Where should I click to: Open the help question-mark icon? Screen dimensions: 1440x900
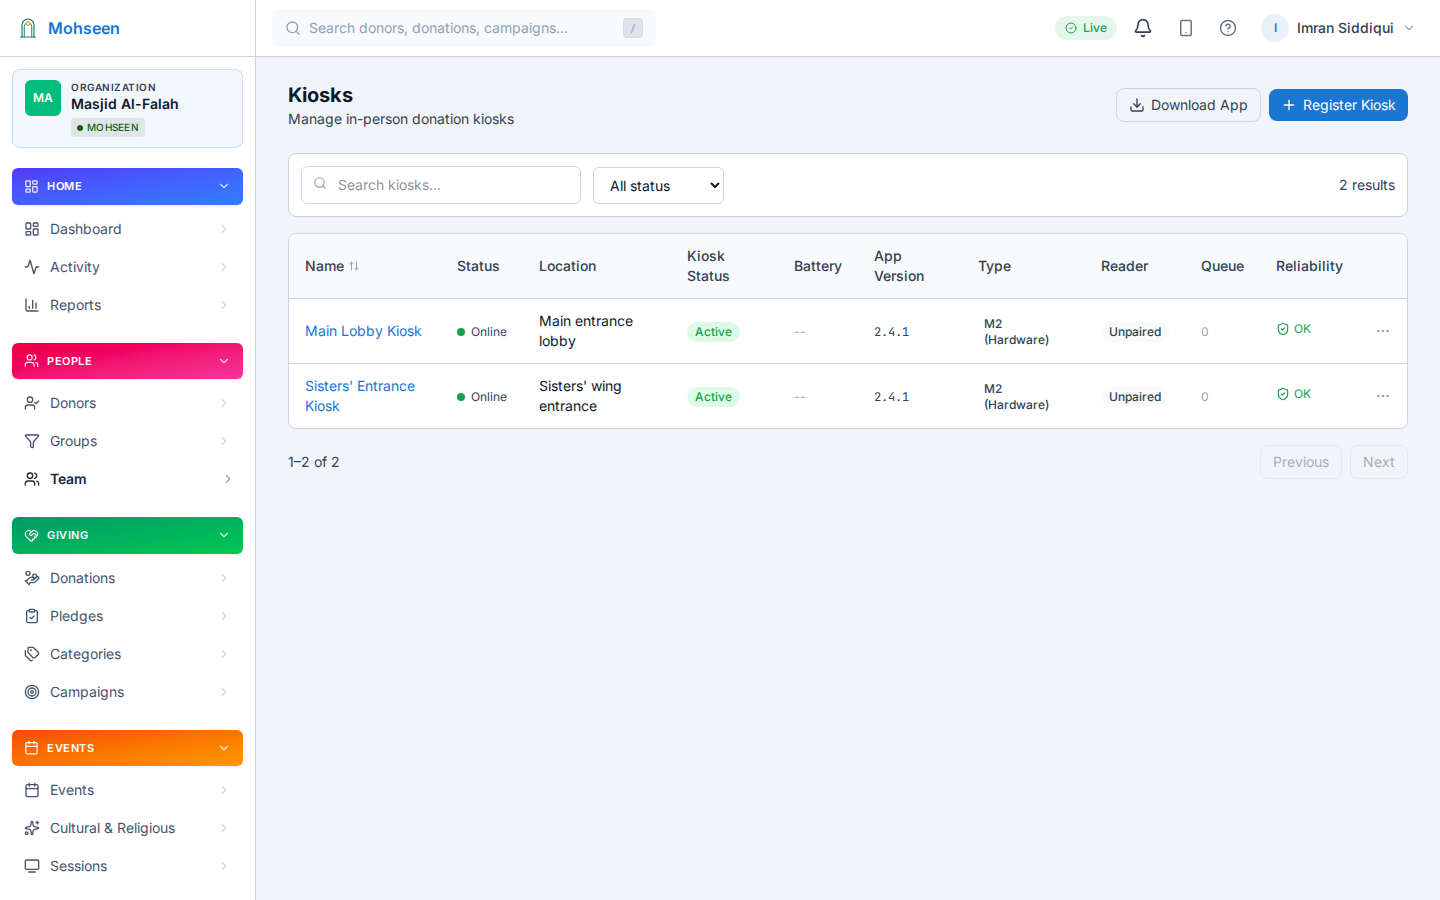[x=1228, y=28]
